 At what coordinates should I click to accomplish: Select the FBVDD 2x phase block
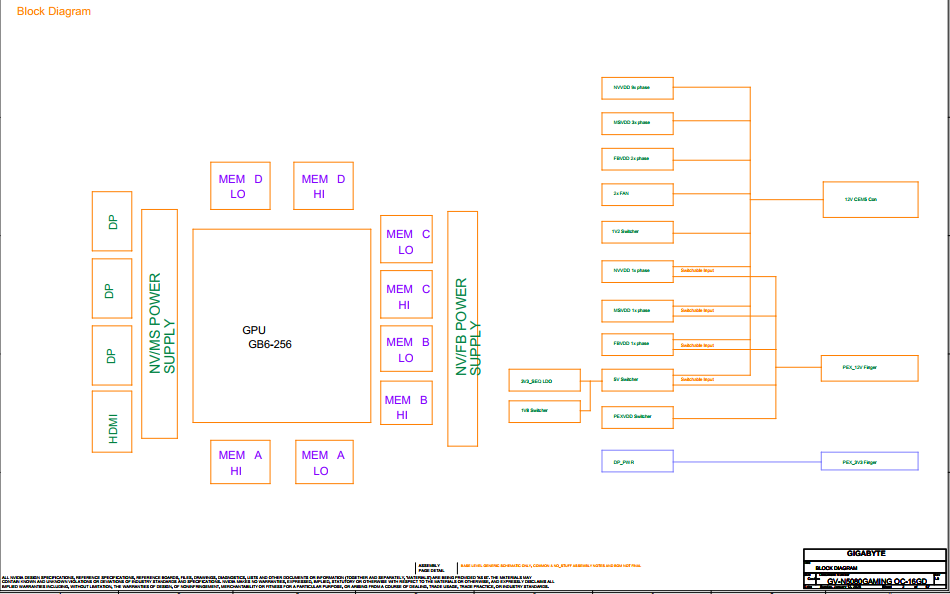pos(637,159)
